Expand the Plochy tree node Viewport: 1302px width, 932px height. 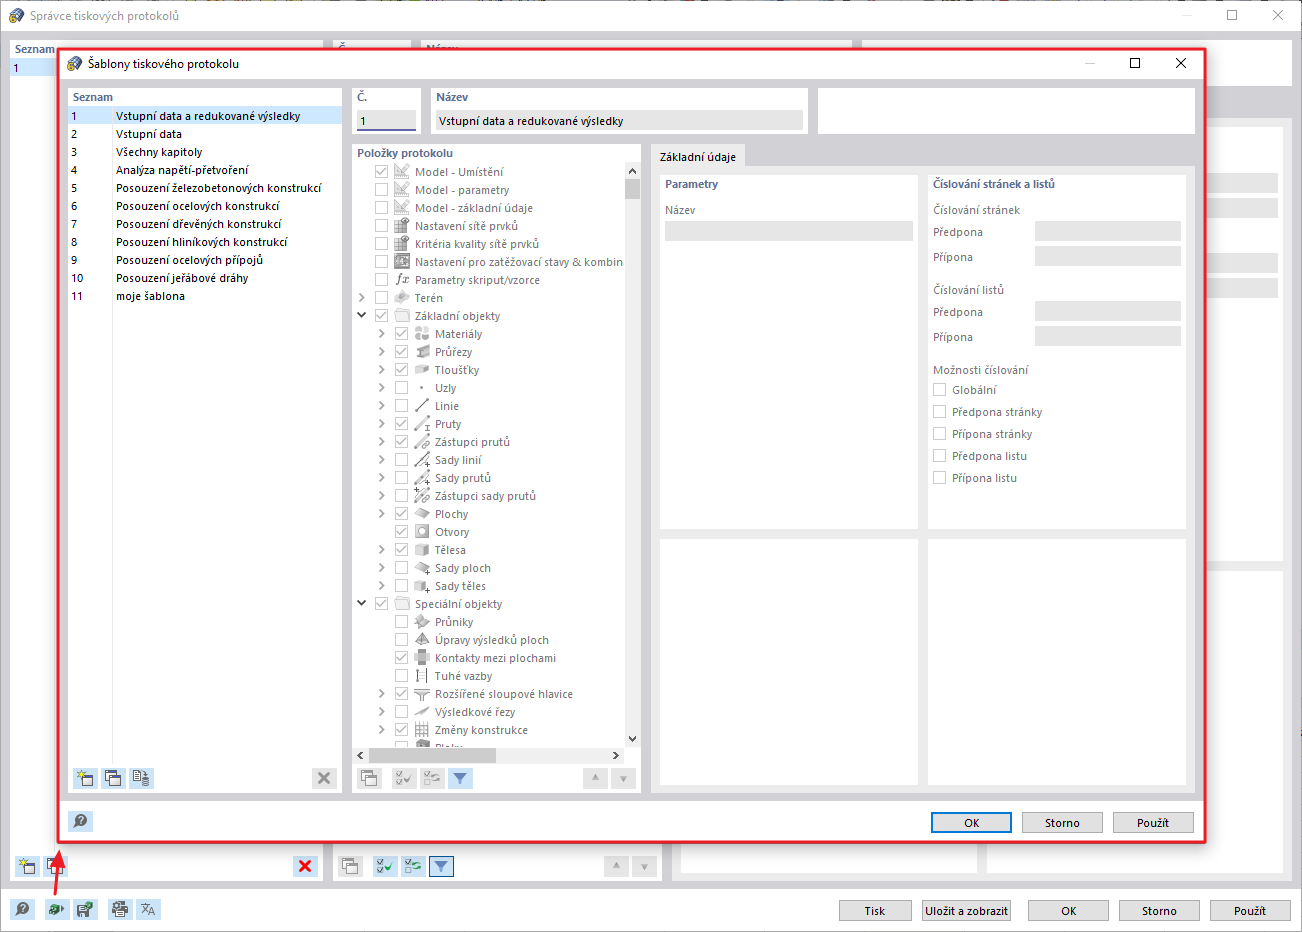click(x=380, y=513)
